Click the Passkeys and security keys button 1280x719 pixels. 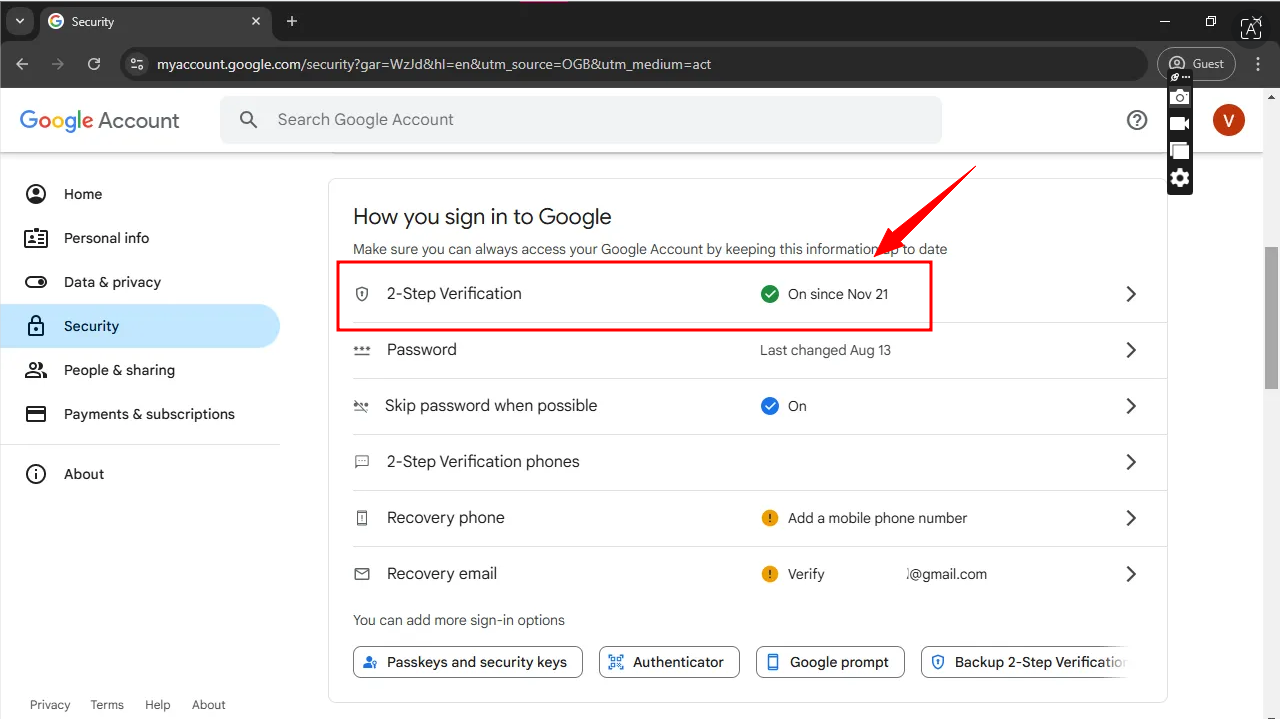(x=468, y=662)
